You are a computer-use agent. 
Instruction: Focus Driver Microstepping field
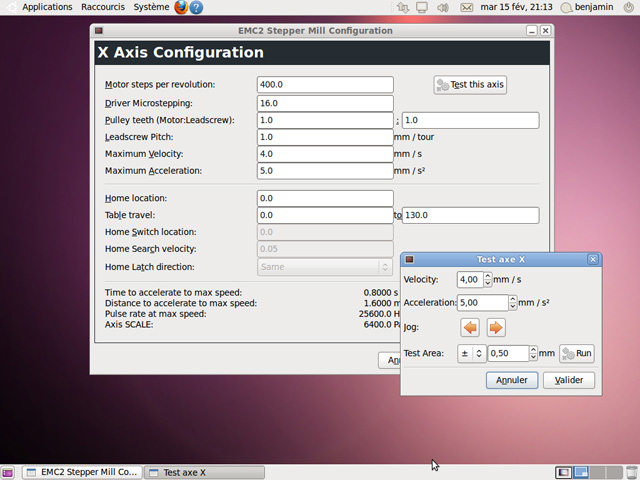click(x=325, y=103)
